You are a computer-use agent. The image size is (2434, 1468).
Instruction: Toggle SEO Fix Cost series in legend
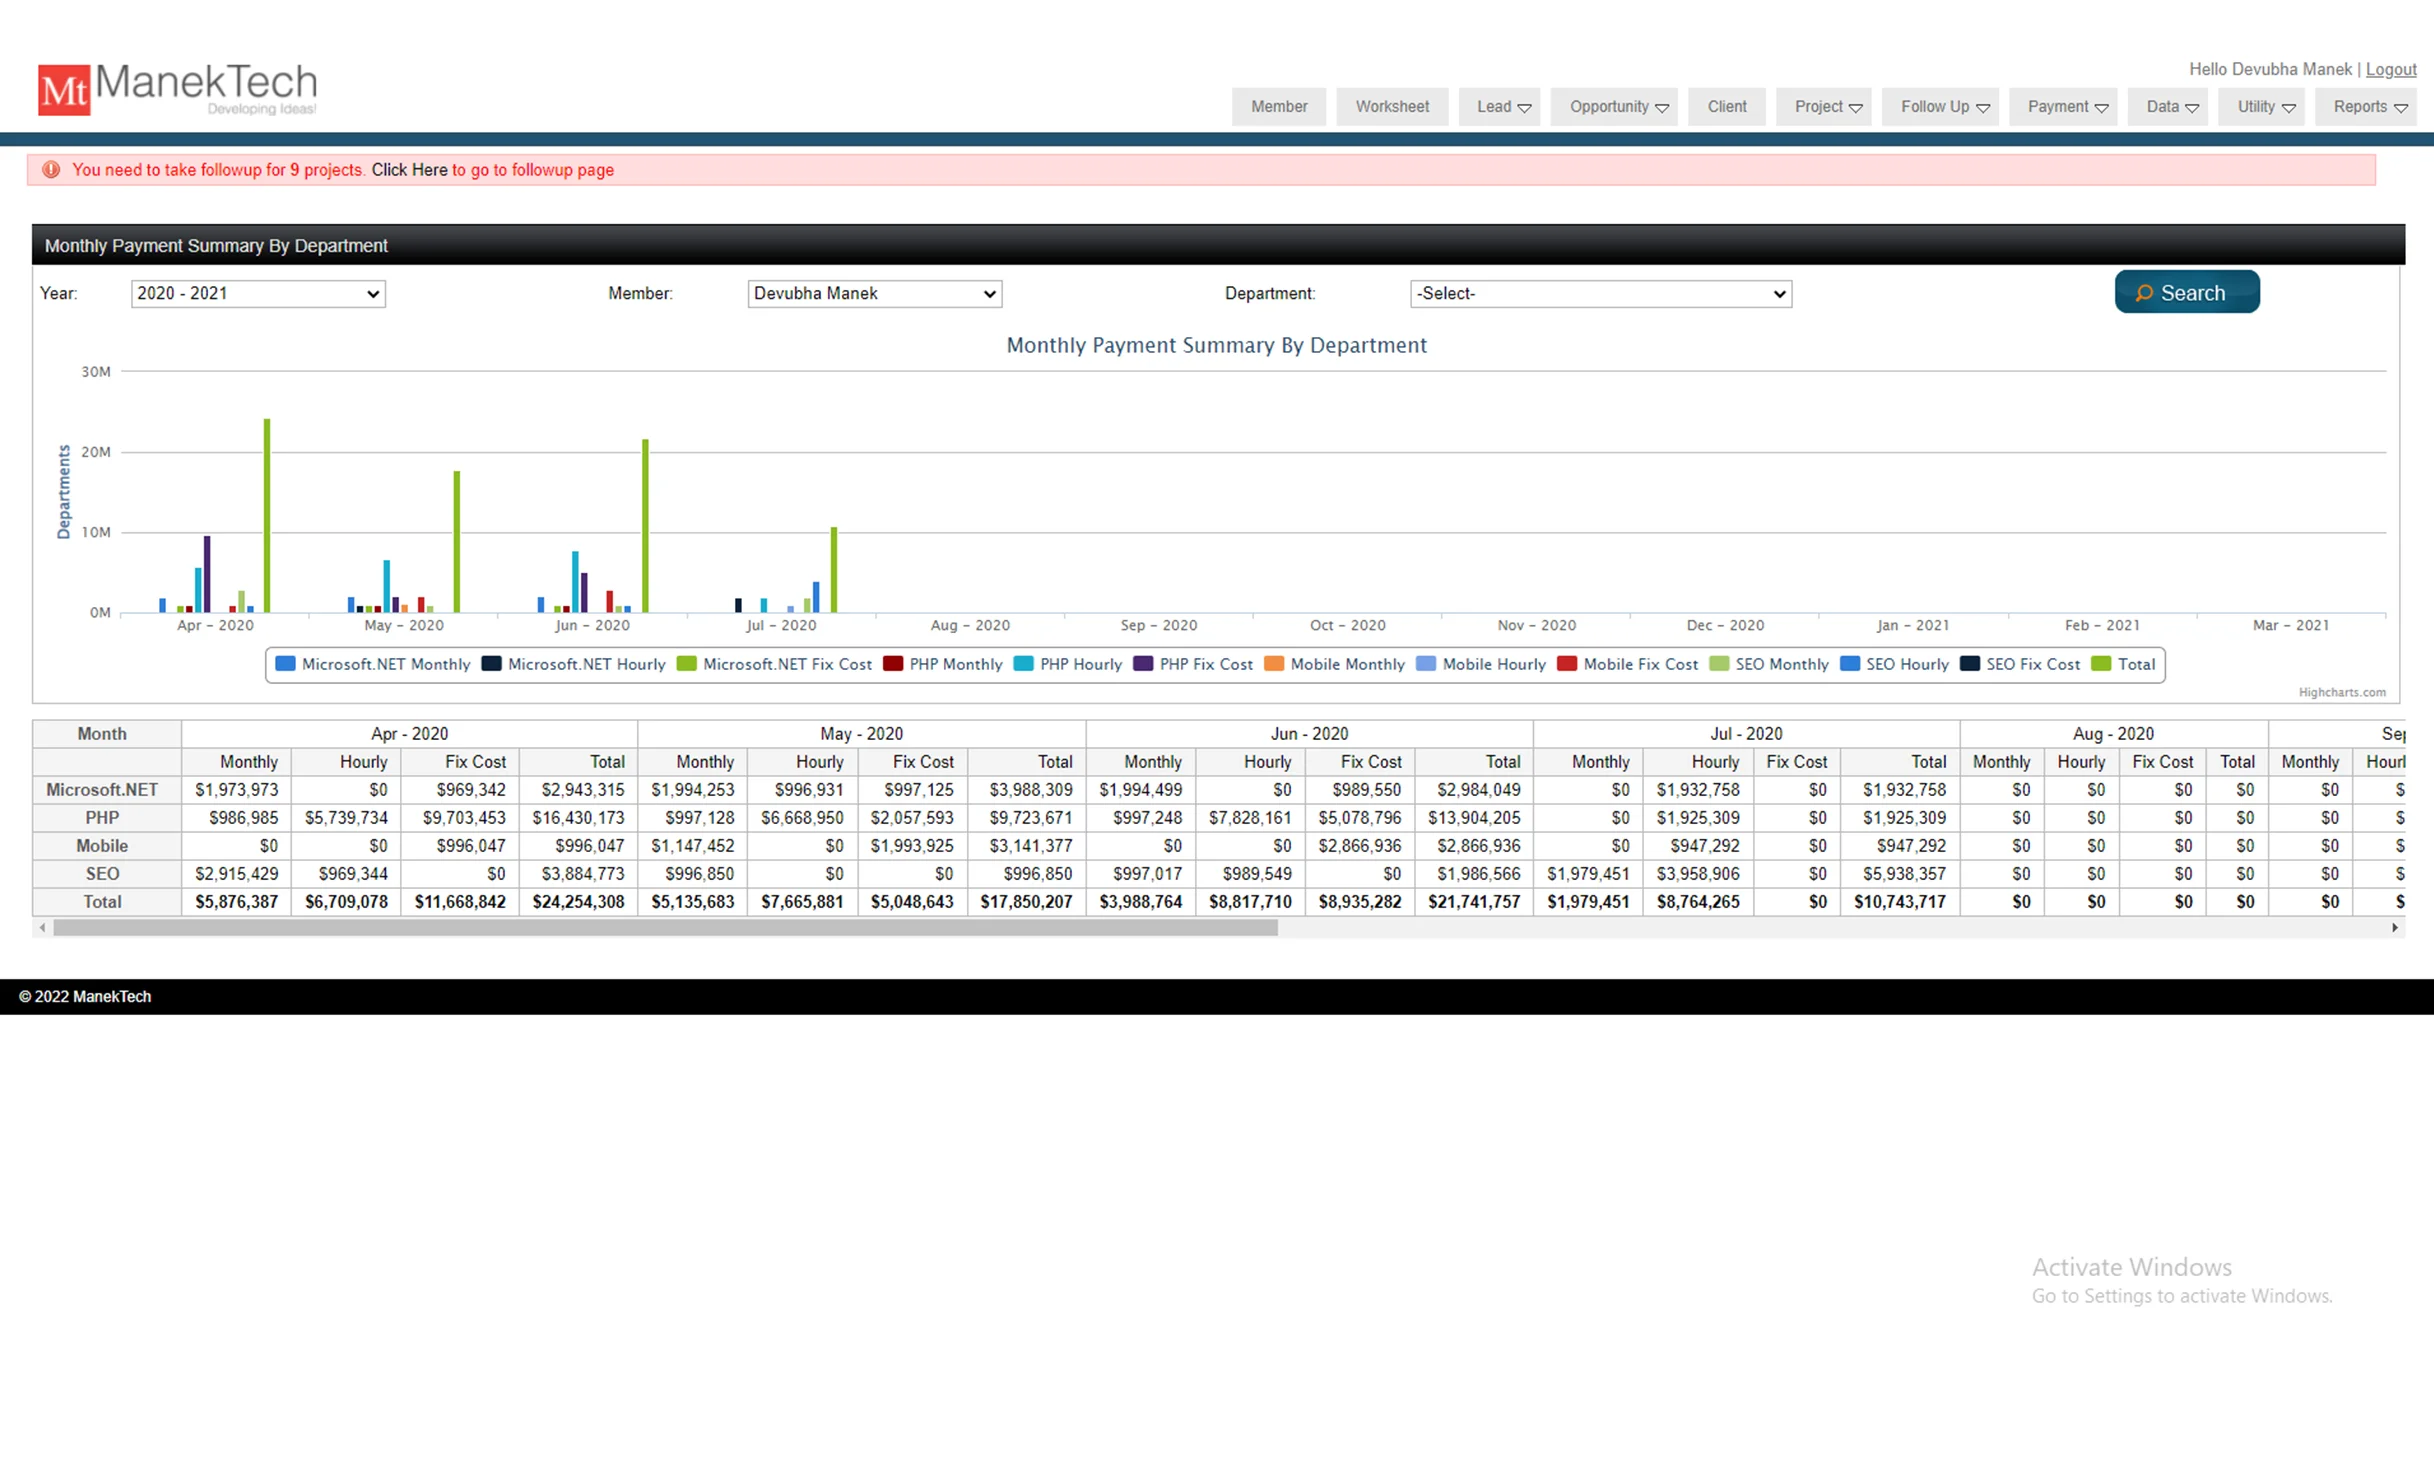(2020, 665)
